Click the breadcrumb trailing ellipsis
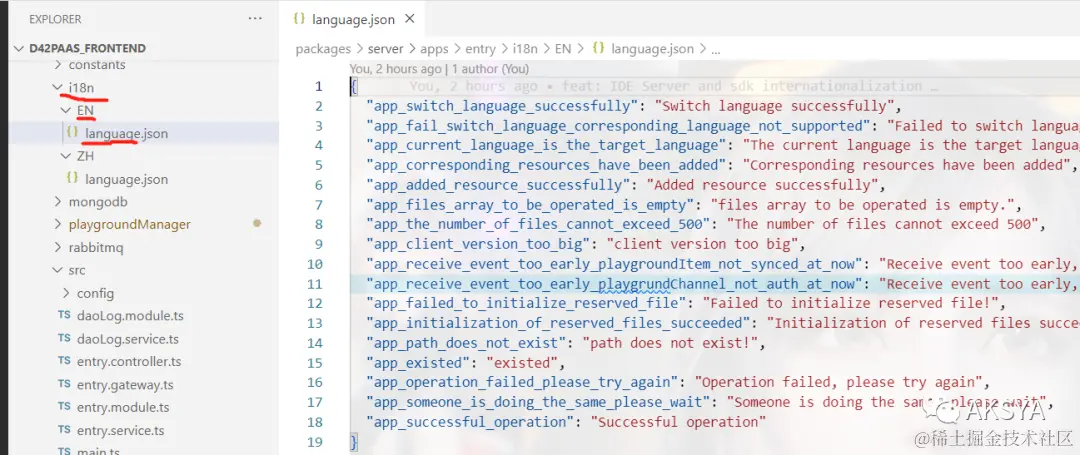 pyautogui.click(x=715, y=49)
